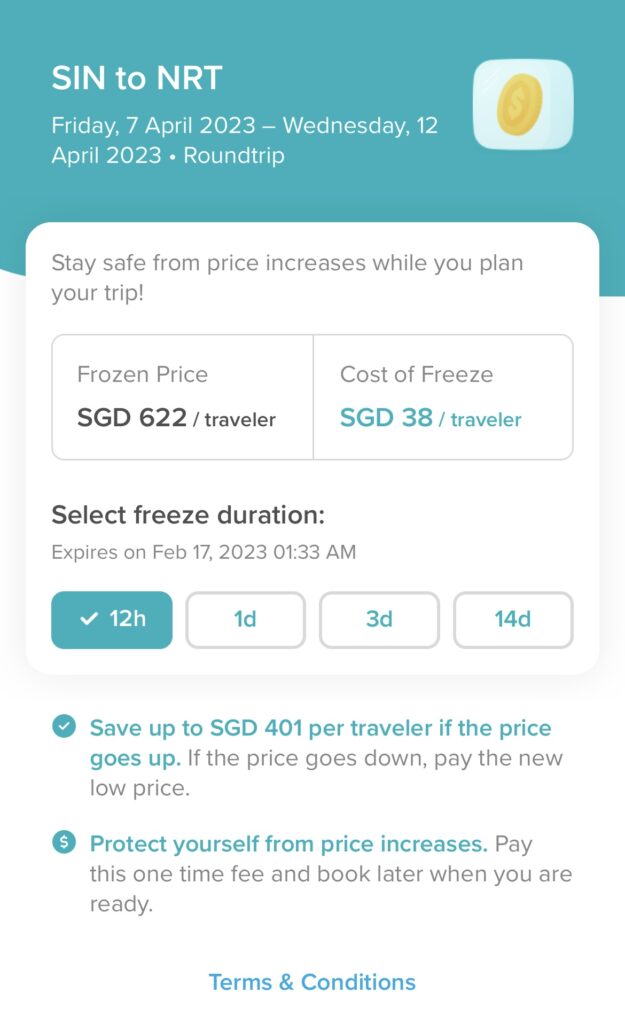Click the checkmark inside the 12h button
625x1024 pixels.
pos(87,620)
